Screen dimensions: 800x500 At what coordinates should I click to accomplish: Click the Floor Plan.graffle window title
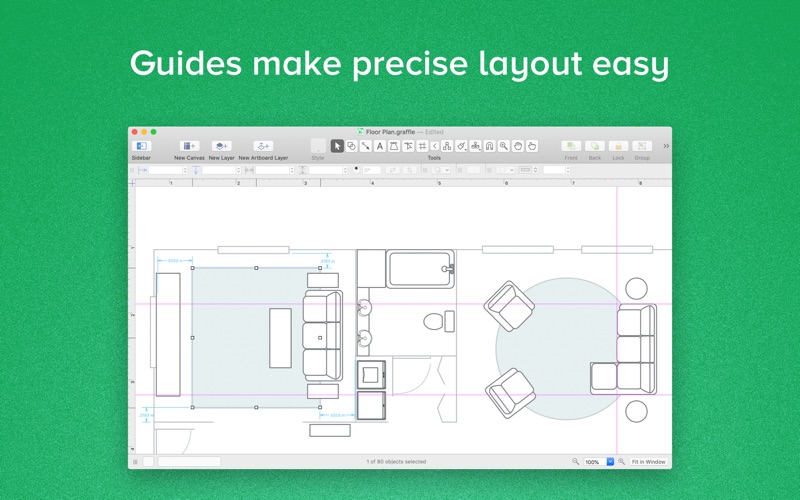[390, 132]
